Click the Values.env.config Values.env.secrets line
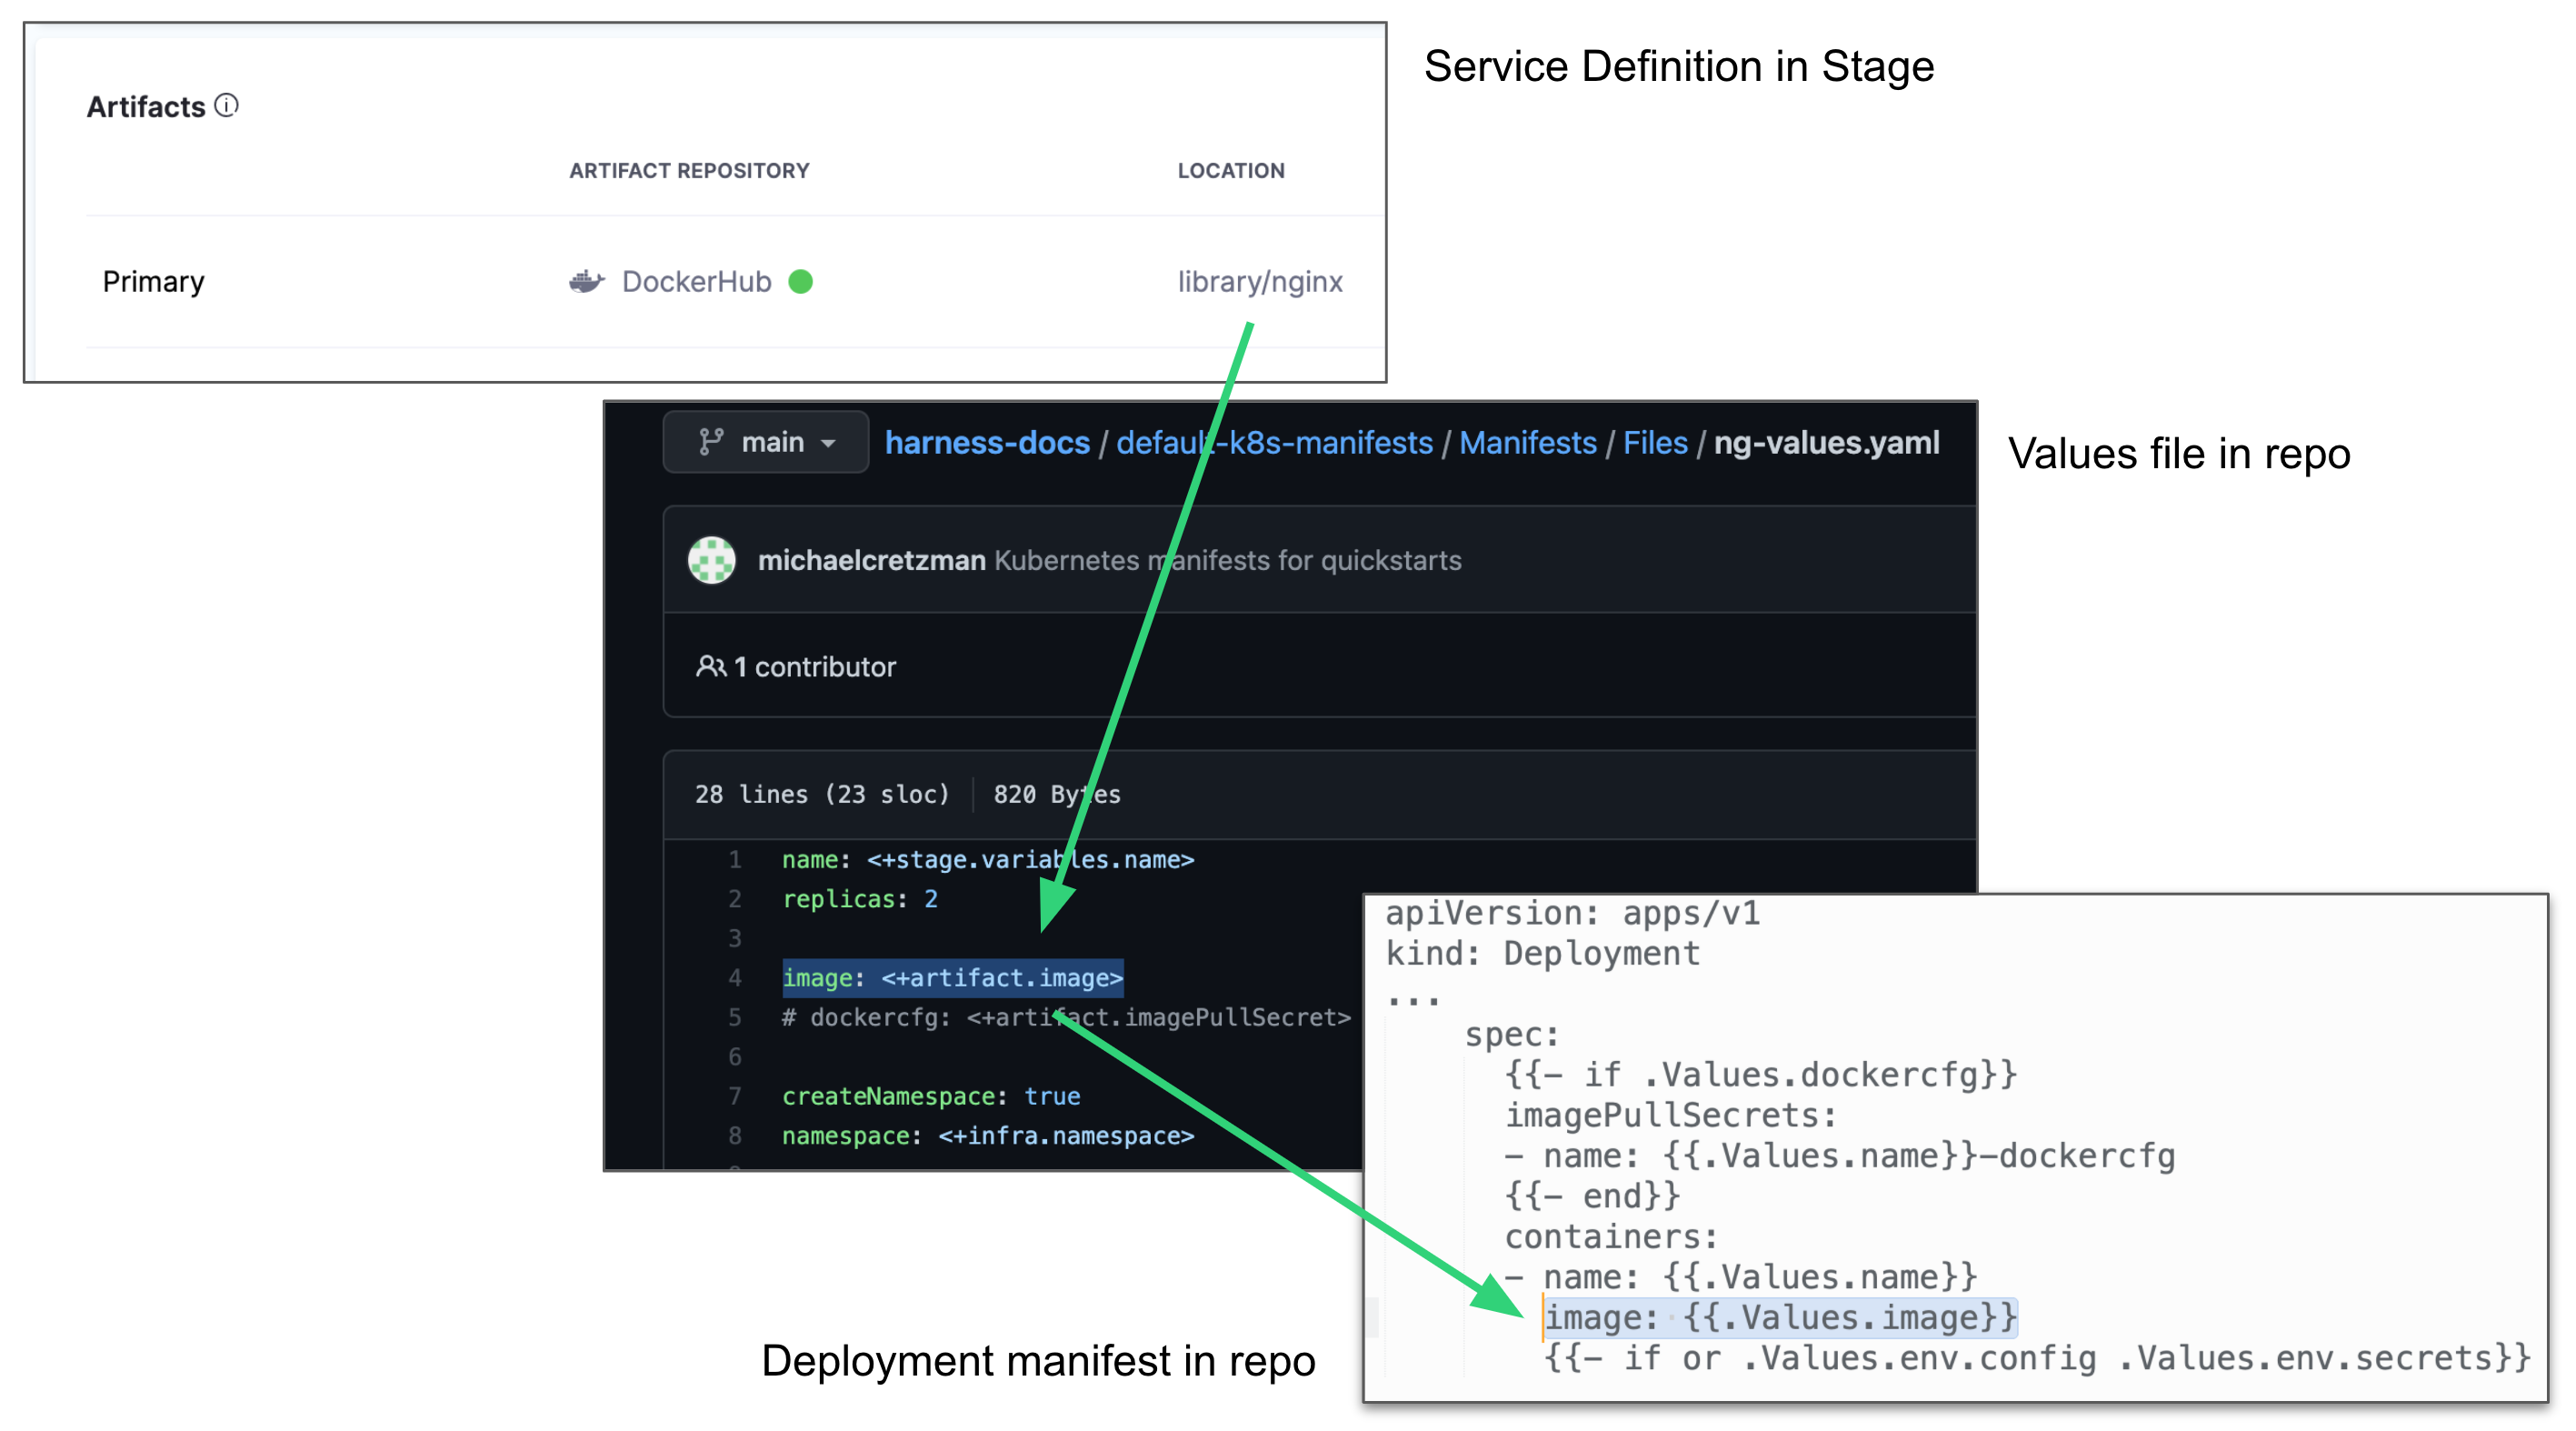Viewport: 2576px width, 1431px height. (x=2037, y=1358)
